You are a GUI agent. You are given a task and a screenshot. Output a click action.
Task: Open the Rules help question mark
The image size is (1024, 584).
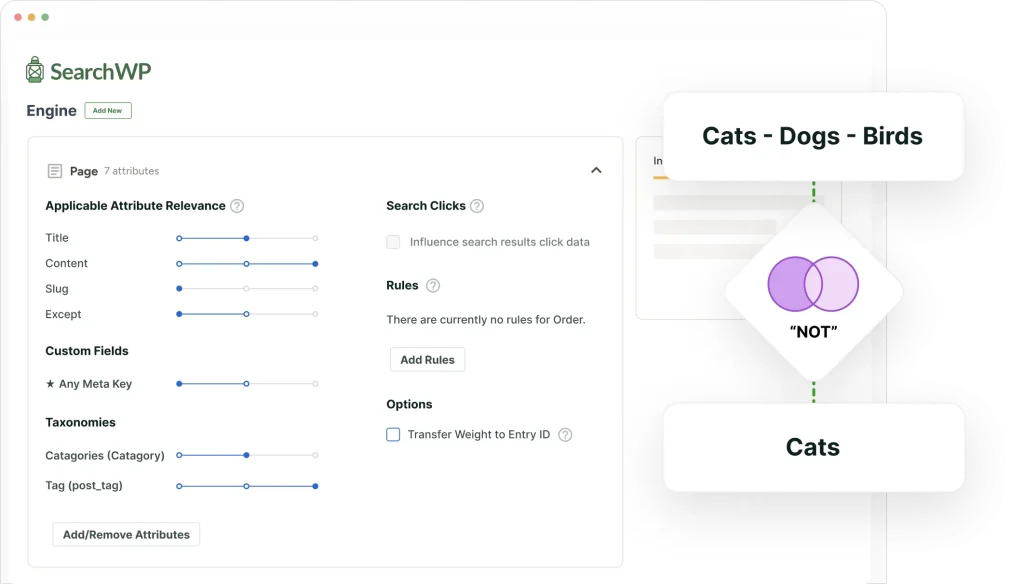(432, 285)
